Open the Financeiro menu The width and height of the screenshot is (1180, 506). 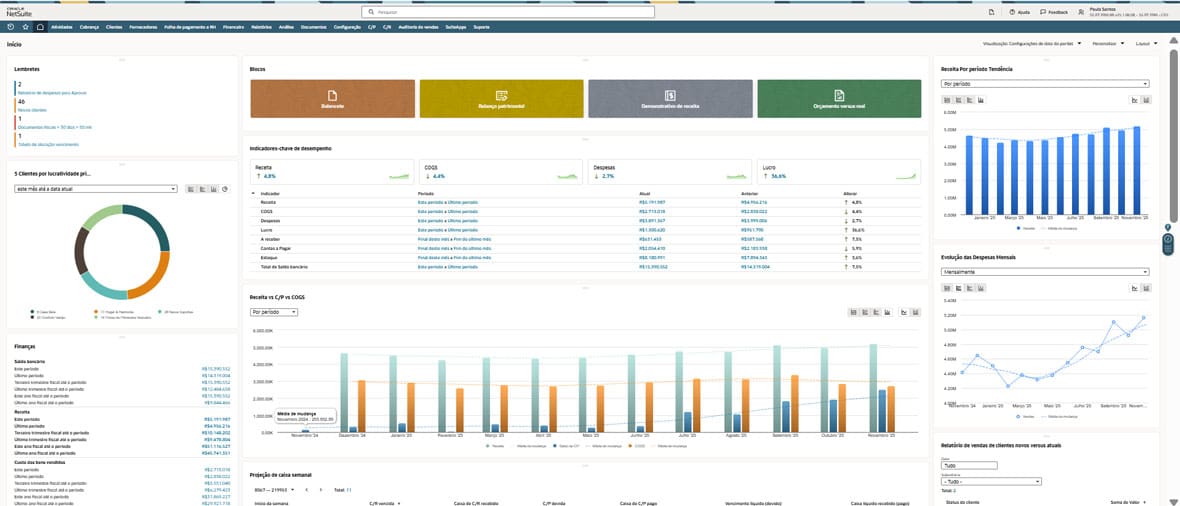pyautogui.click(x=234, y=27)
